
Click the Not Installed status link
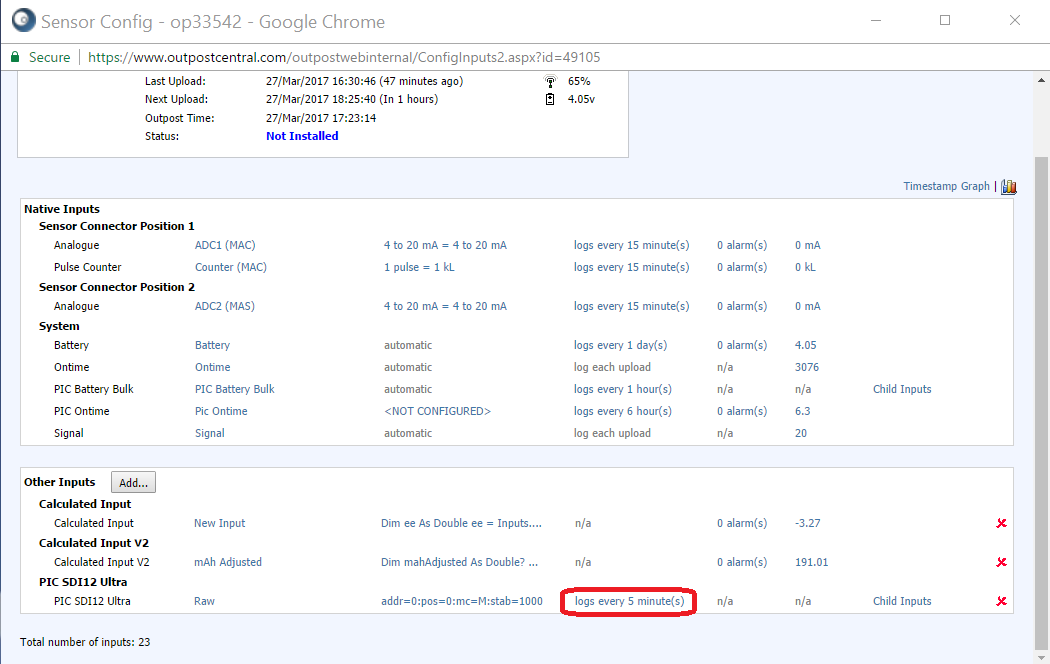pos(302,136)
